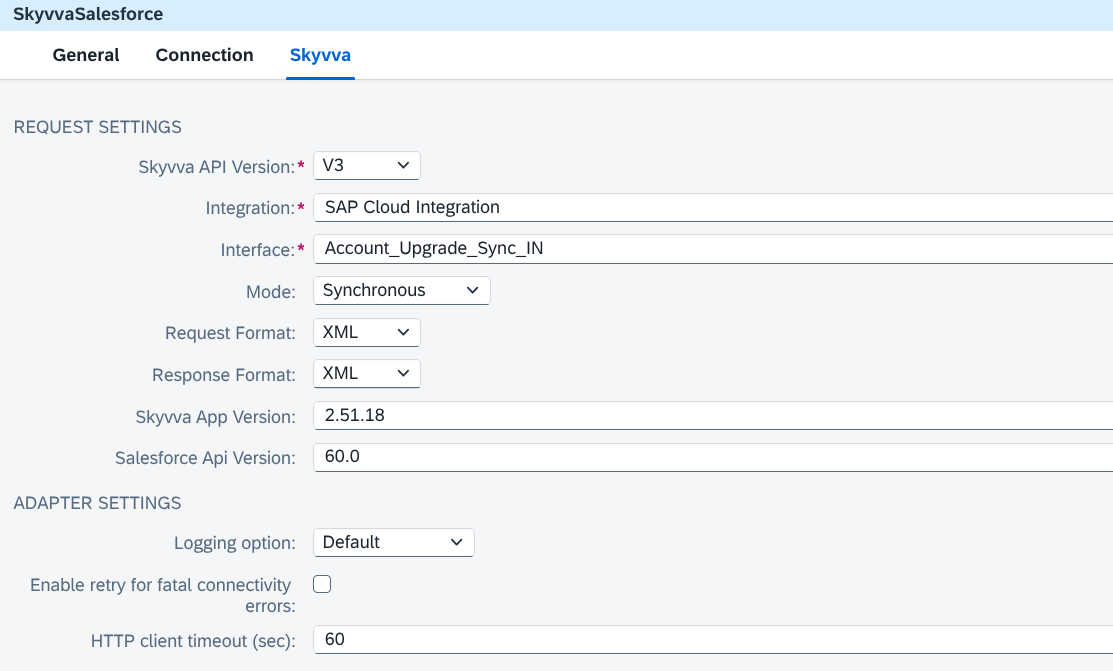This screenshot has height=671, width=1113.
Task: Click the Logging option label
Action: tap(235, 543)
